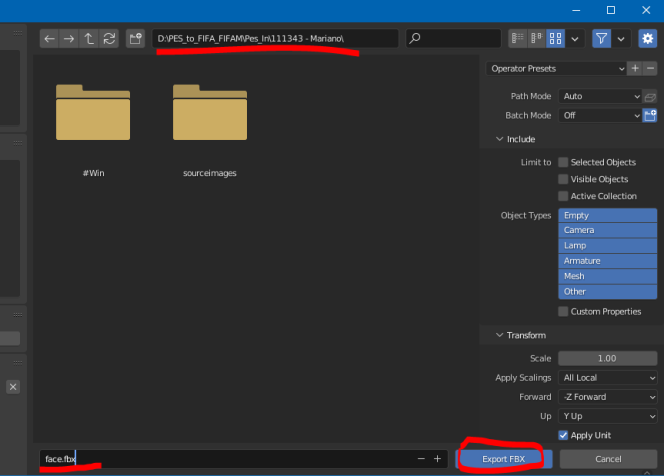Toggle Camera object type
Image resolution: width=664 pixels, height=476 pixels.
pos(608,230)
